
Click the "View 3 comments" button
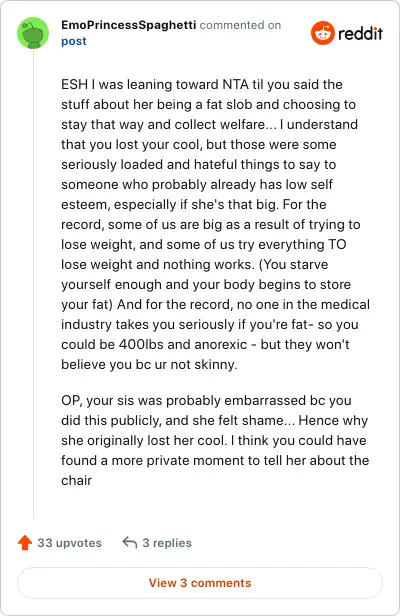[200, 583]
